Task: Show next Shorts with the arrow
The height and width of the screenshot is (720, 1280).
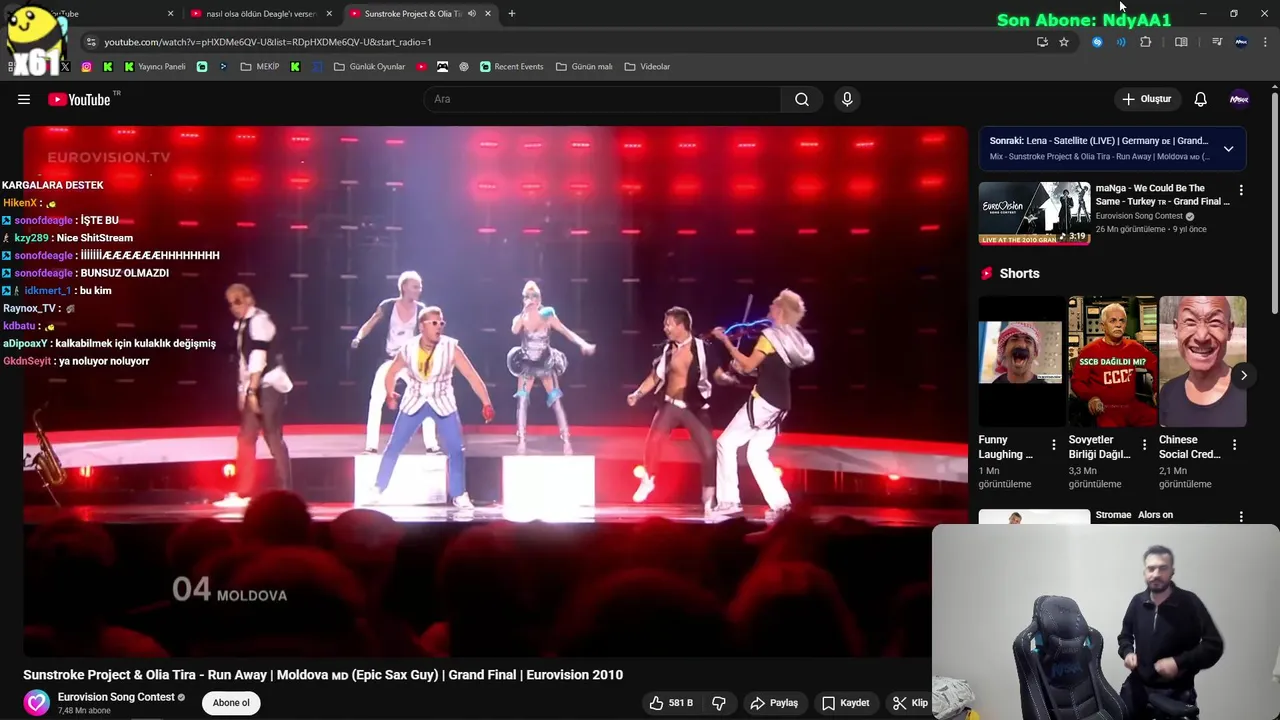Action: [1243, 376]
